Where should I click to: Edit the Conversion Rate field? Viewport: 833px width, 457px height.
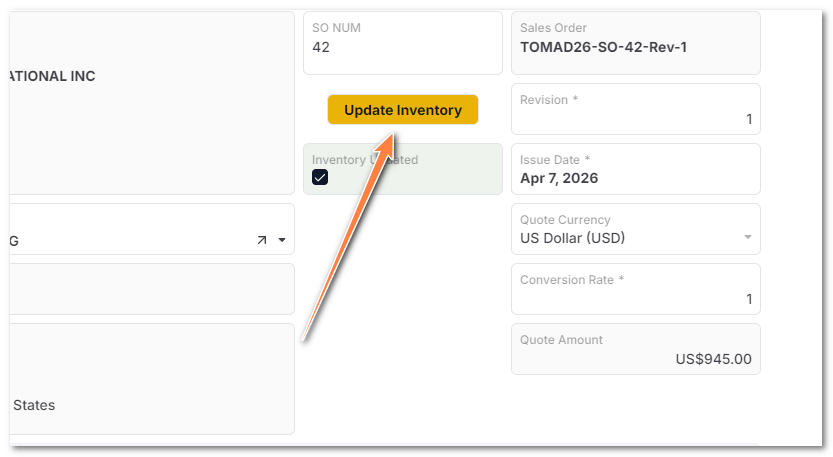point(636,289)
